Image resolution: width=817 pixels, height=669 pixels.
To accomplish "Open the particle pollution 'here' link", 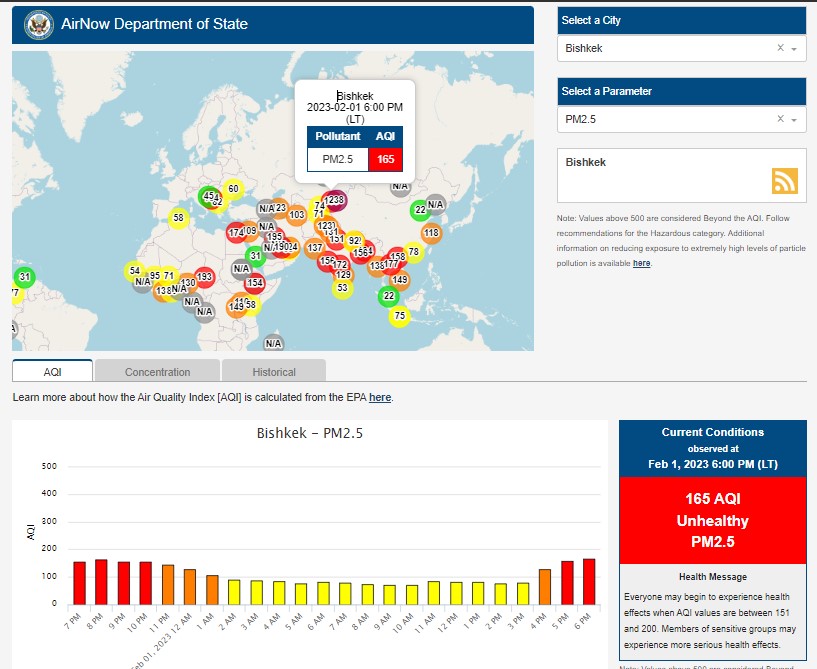I will tap(641, 263).
